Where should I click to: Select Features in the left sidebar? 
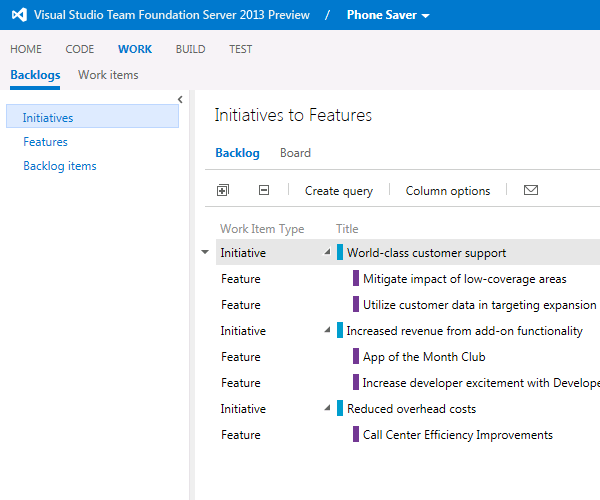pyautogui.click(x=46, y=142)
